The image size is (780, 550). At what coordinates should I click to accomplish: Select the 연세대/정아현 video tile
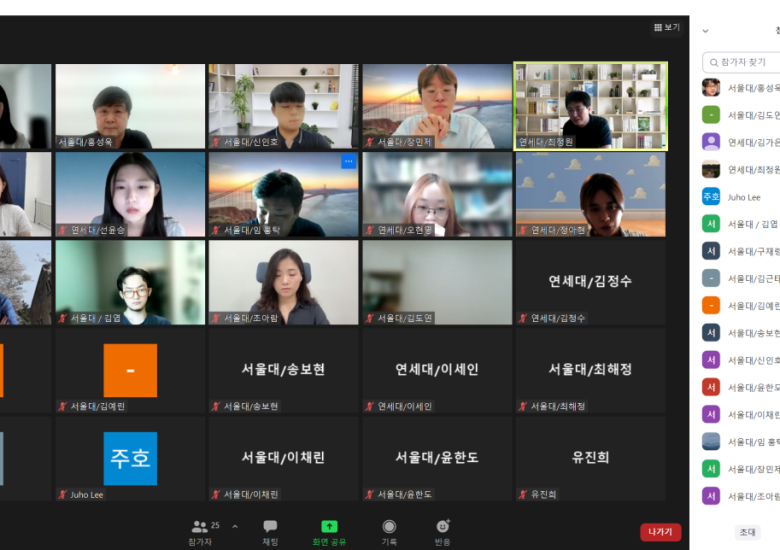[x=590, y=194]
